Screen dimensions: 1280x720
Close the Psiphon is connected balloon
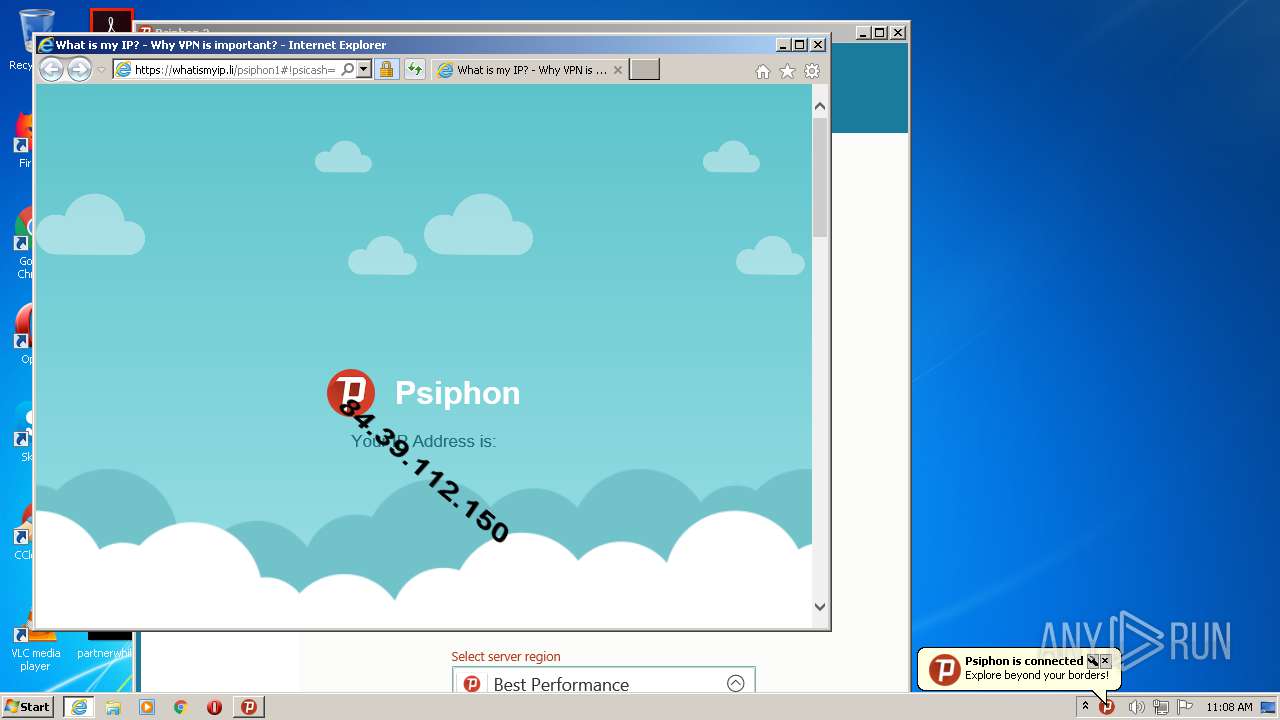[x=1105, y=661]
